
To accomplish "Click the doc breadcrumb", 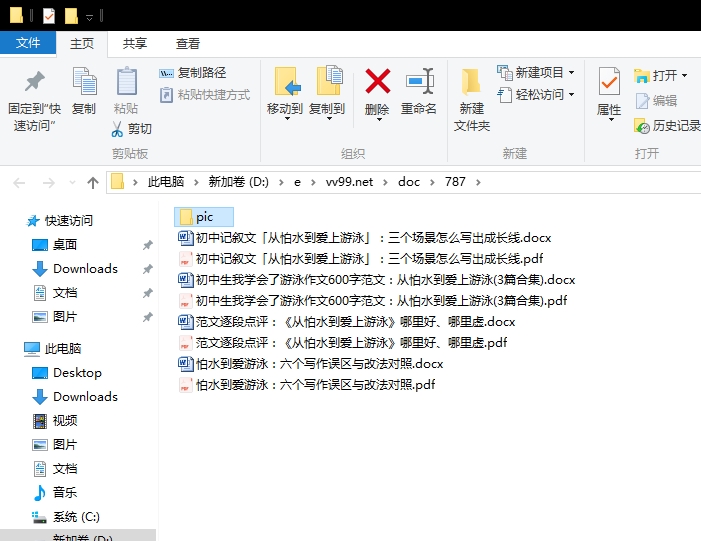I will click(x=409, y=182).
